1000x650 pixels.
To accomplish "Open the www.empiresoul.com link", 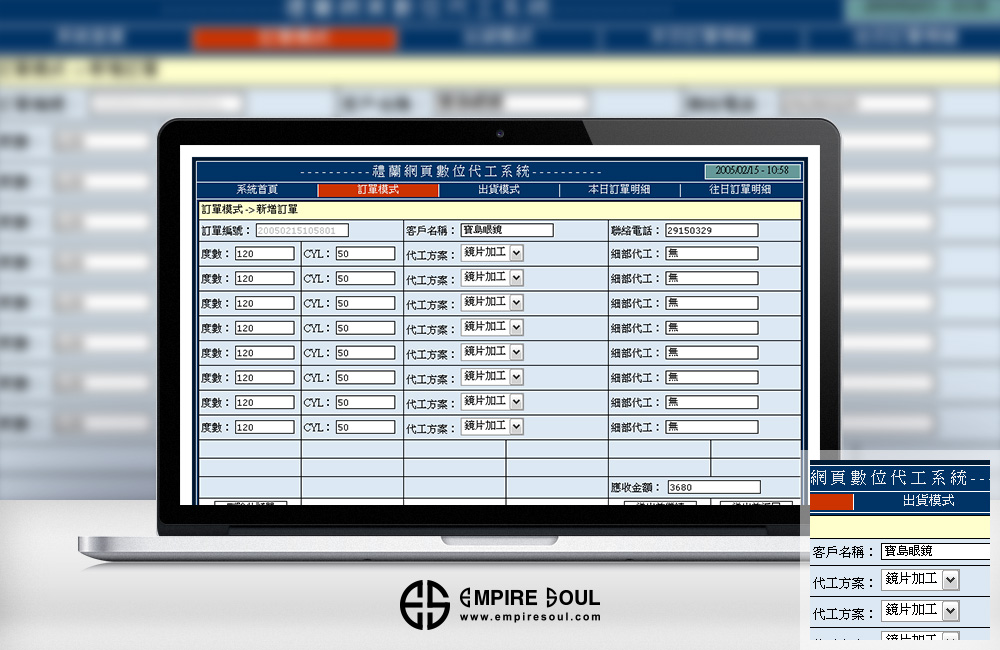I will [x=530, y=617].
